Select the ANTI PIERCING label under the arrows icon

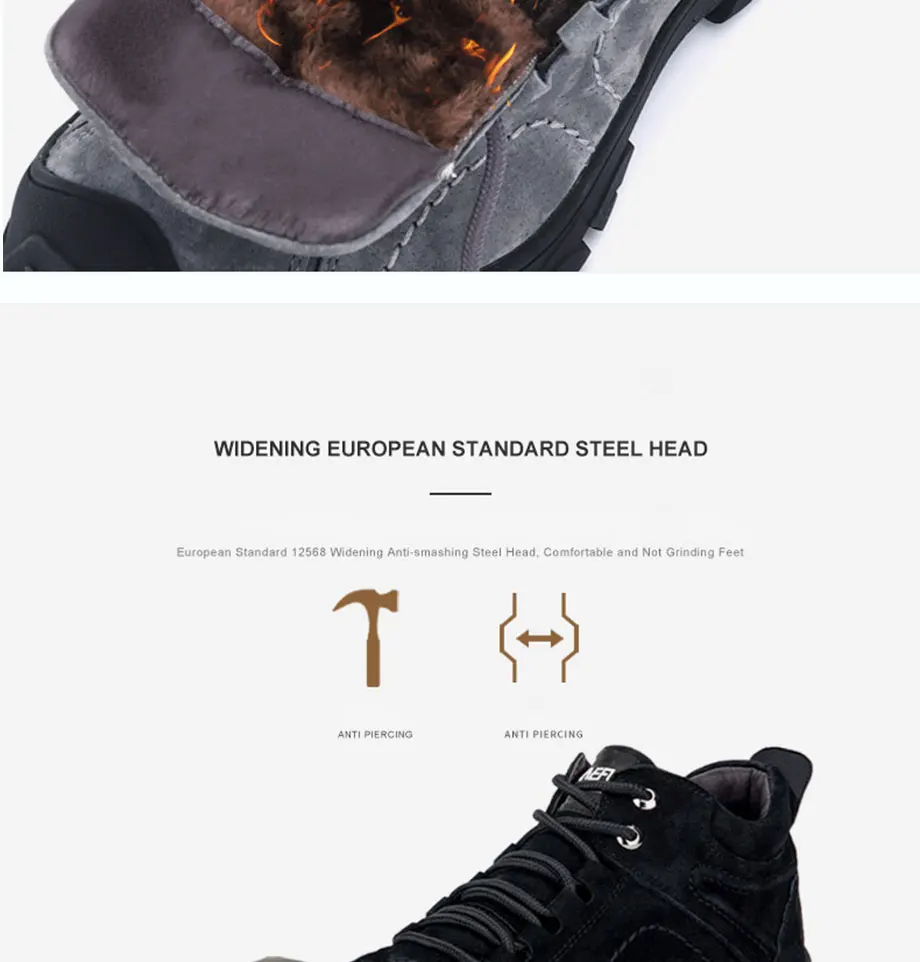click(x=543, y=734)
